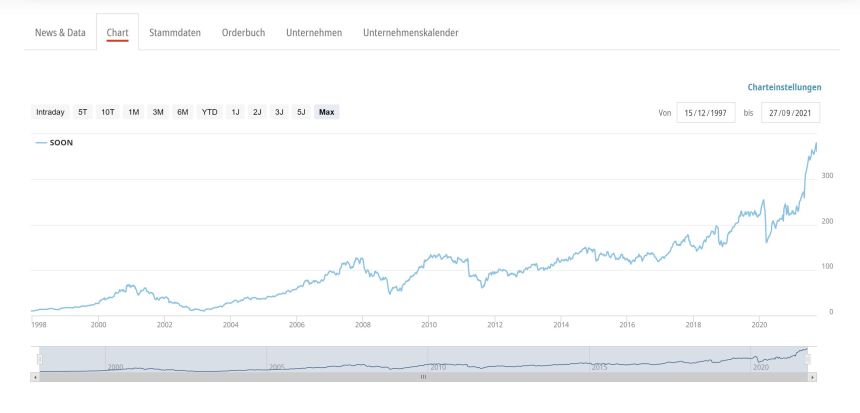Select the Max time range
The width and height of the screenshot is (860, 413).
326,112
